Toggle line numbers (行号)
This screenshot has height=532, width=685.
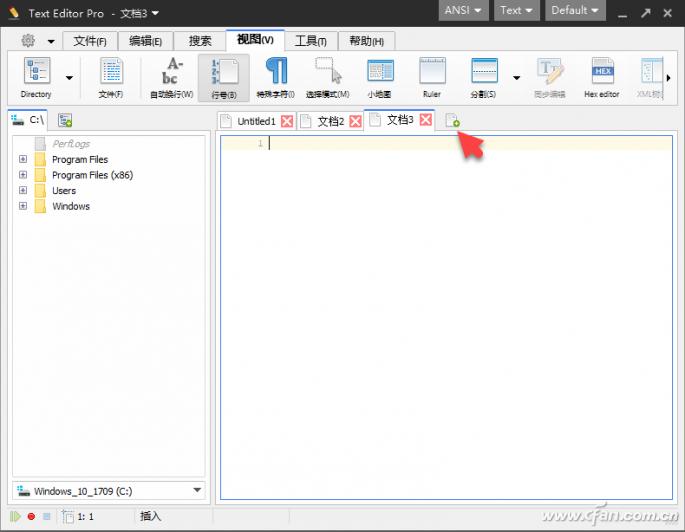point(223,76)
